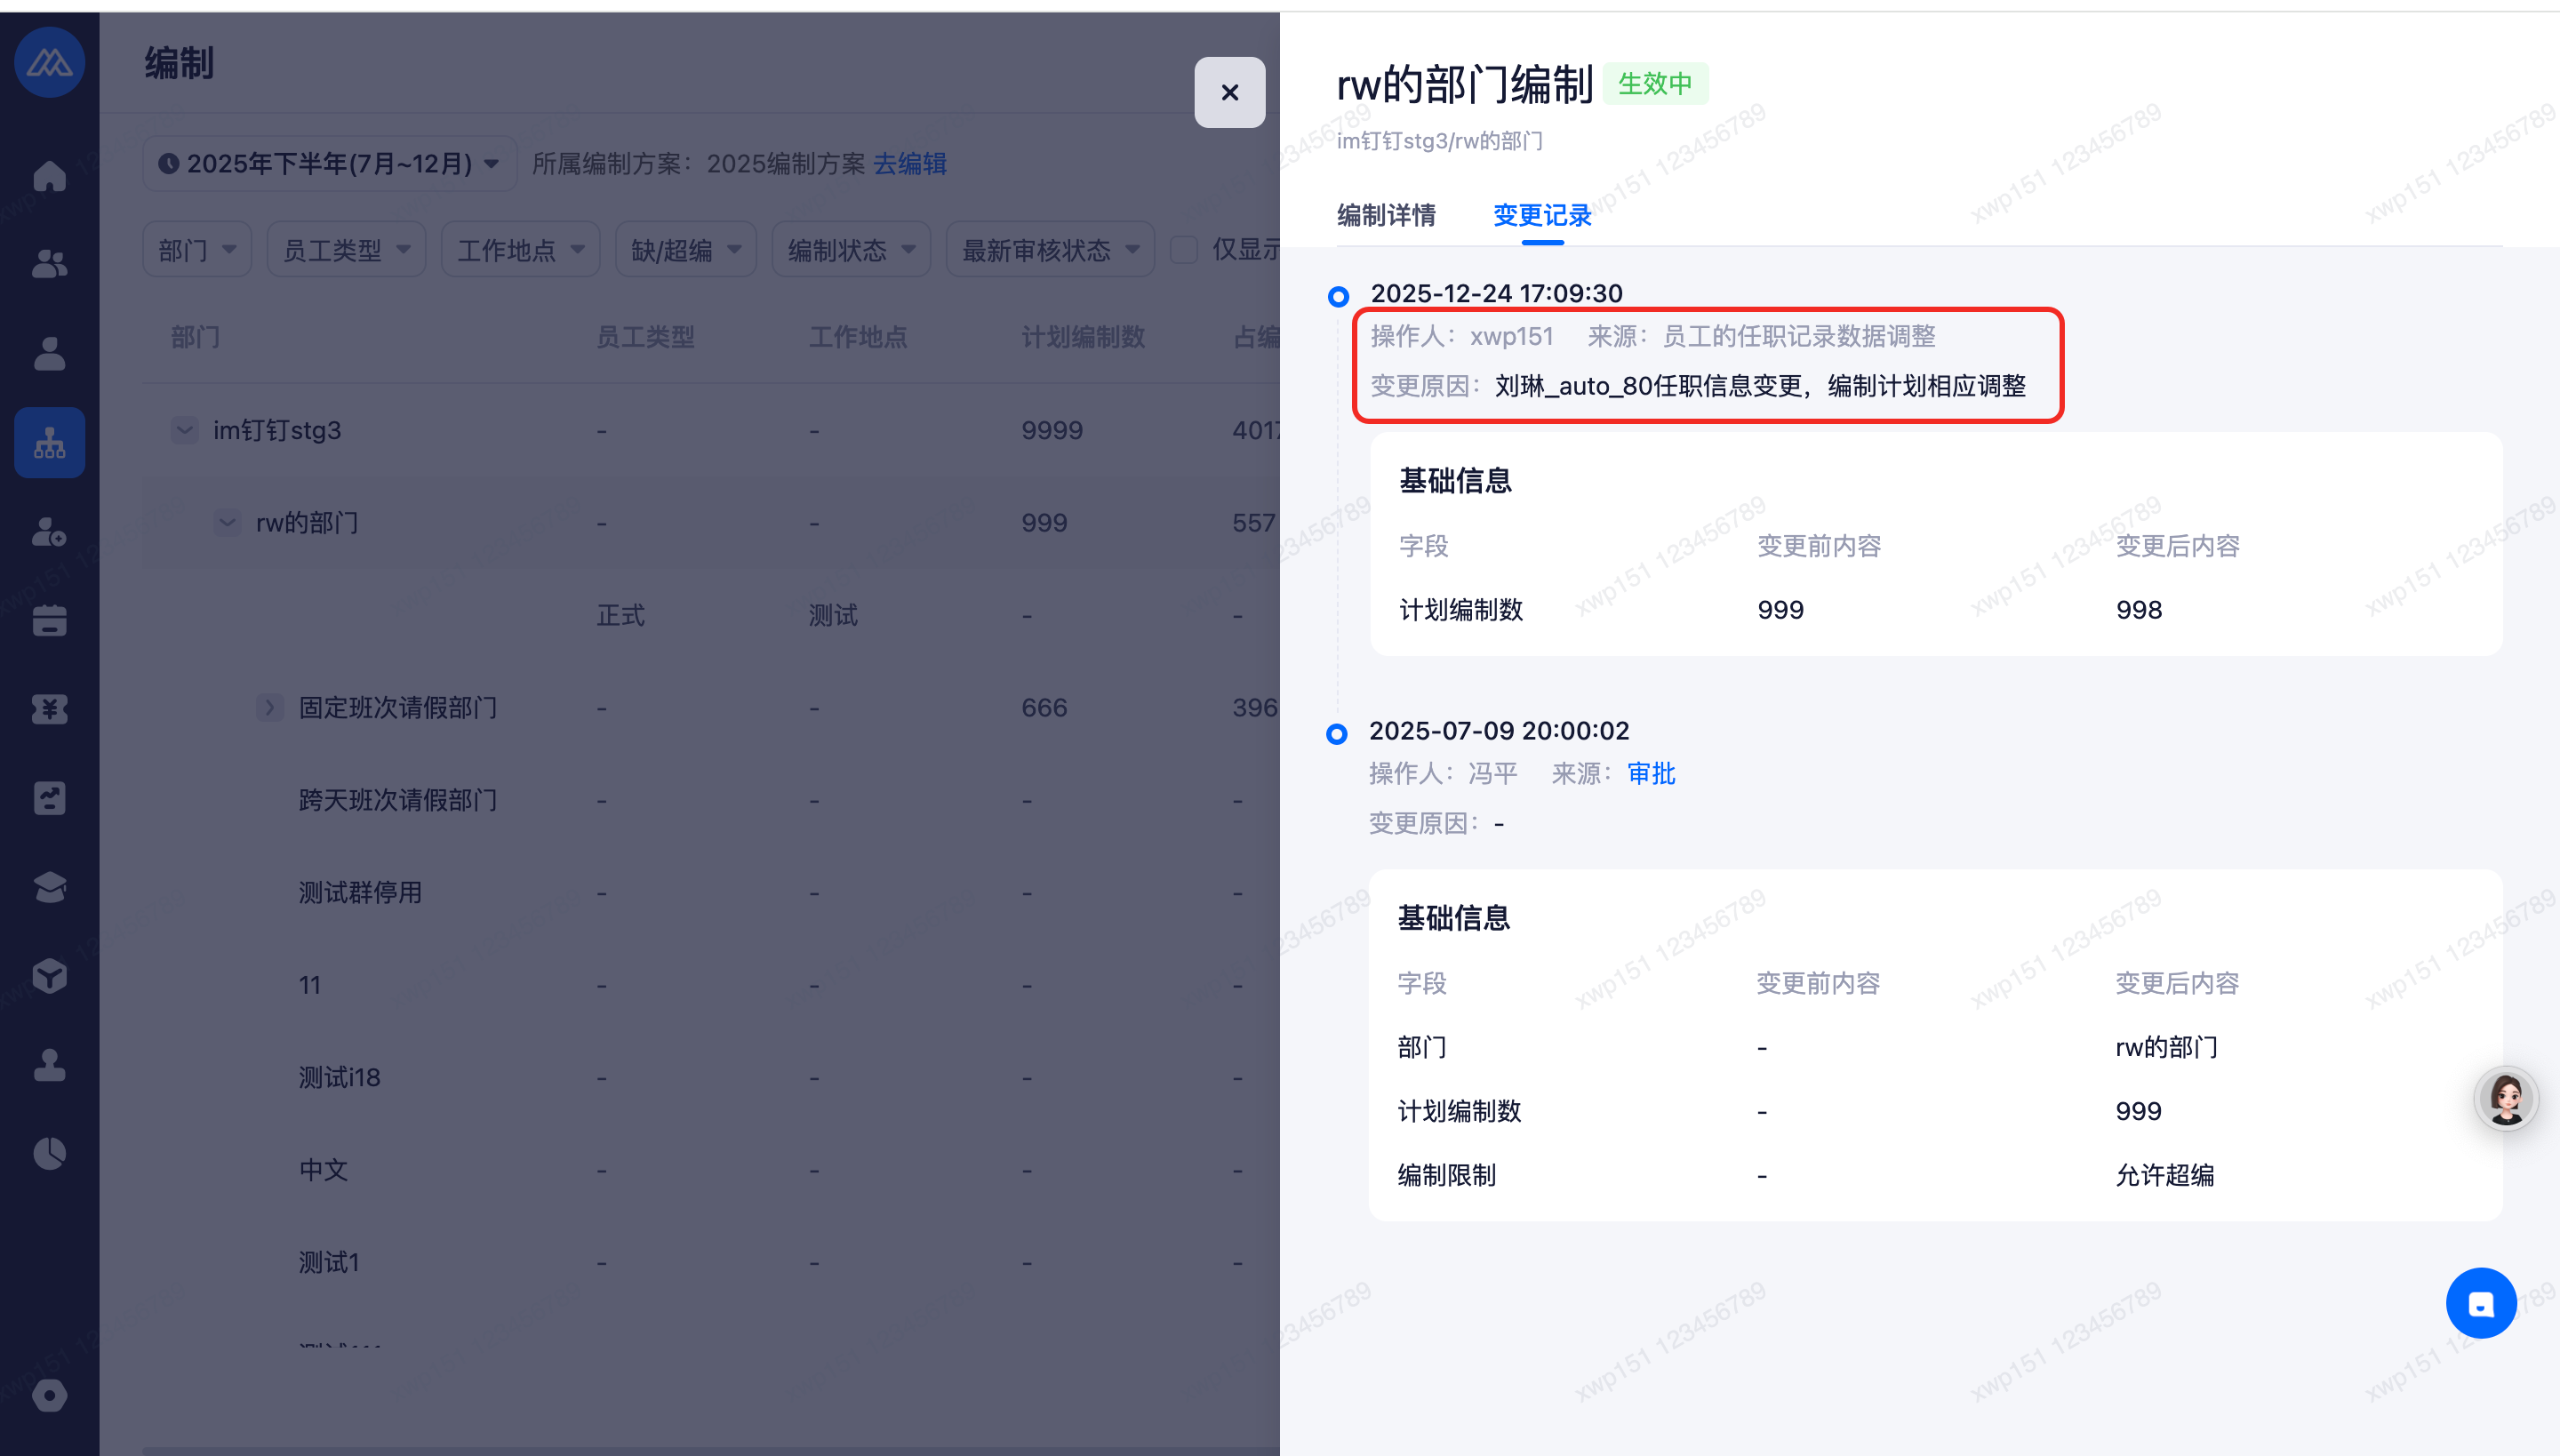Click the 审批 source link
This screenshot has height=1456, width=2560.
point(1651,773)
